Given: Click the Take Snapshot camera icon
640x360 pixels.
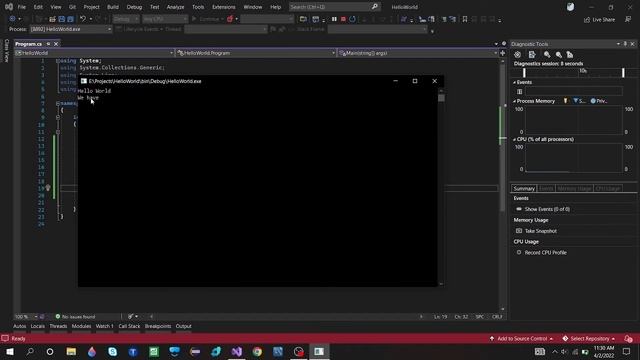Looking at the screenshot, I should tap(519, 231).
